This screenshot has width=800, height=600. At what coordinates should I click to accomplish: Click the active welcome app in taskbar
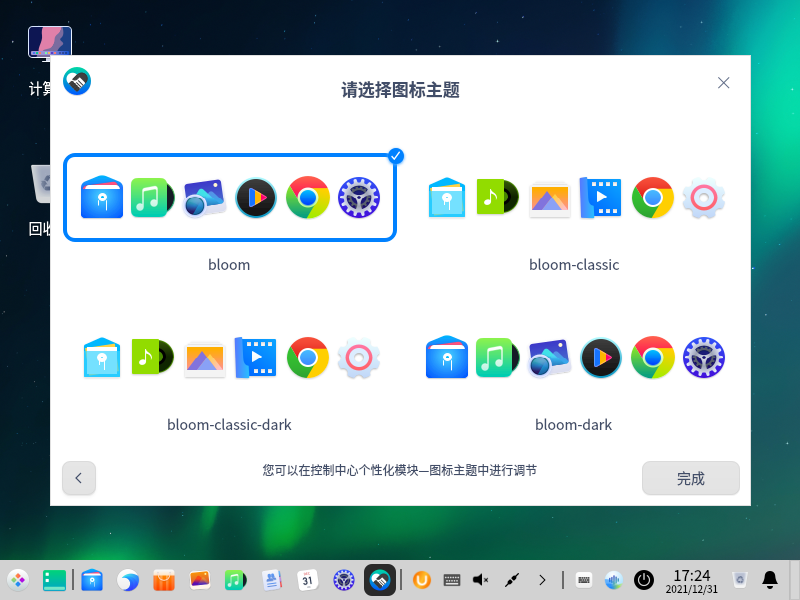(380, 580)
